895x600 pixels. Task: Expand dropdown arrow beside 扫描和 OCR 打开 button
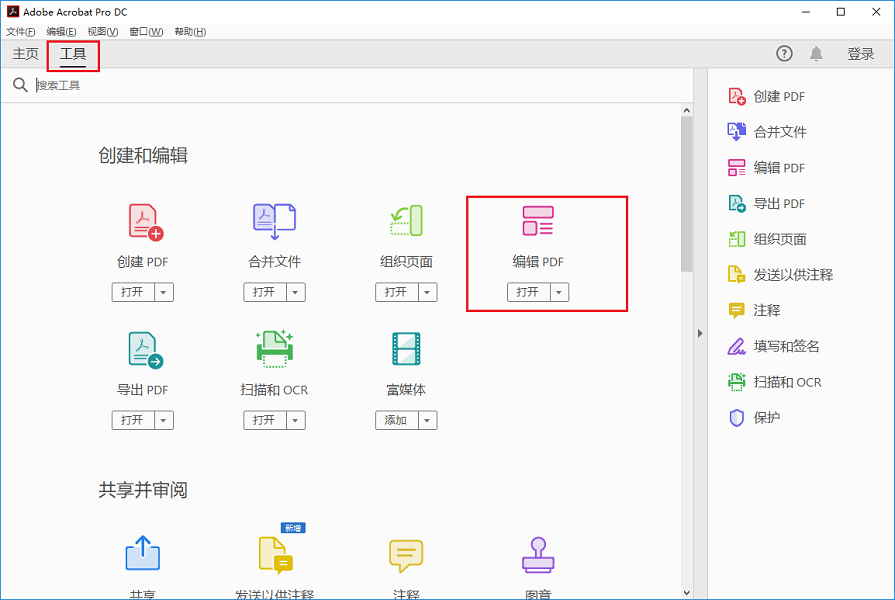pos(296,420)
